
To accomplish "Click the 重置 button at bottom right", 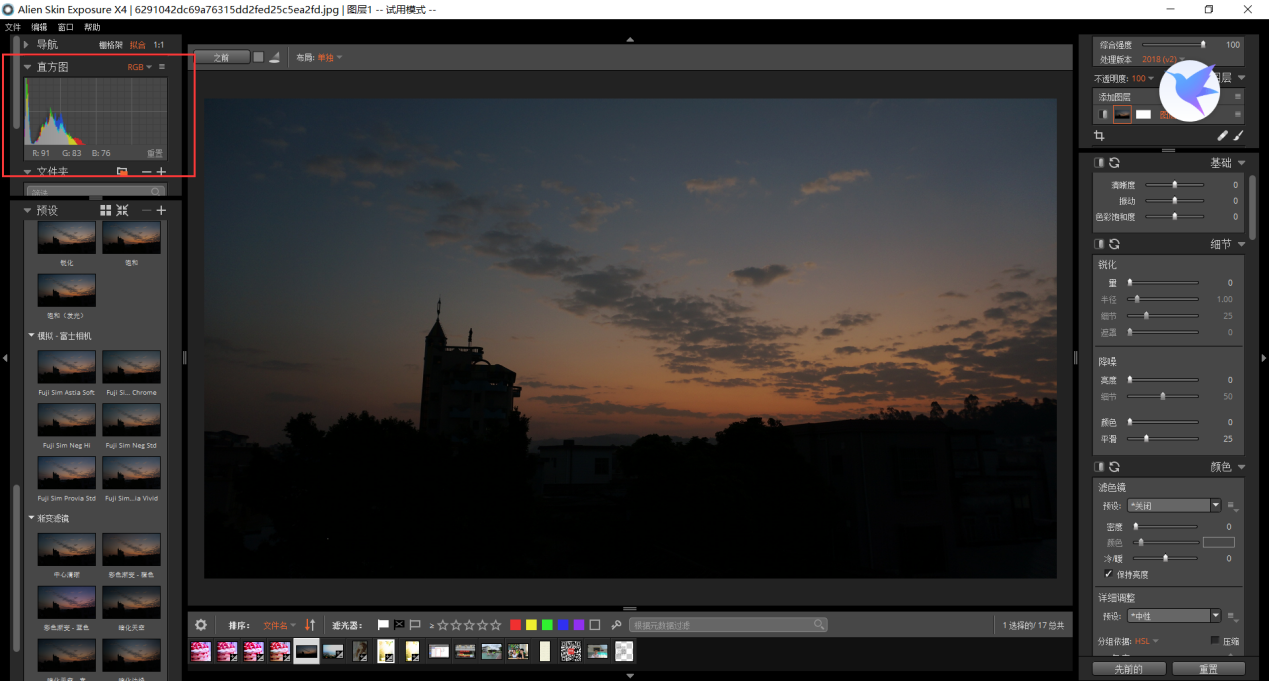I will pyautogui.click(x=1208, y=669).
